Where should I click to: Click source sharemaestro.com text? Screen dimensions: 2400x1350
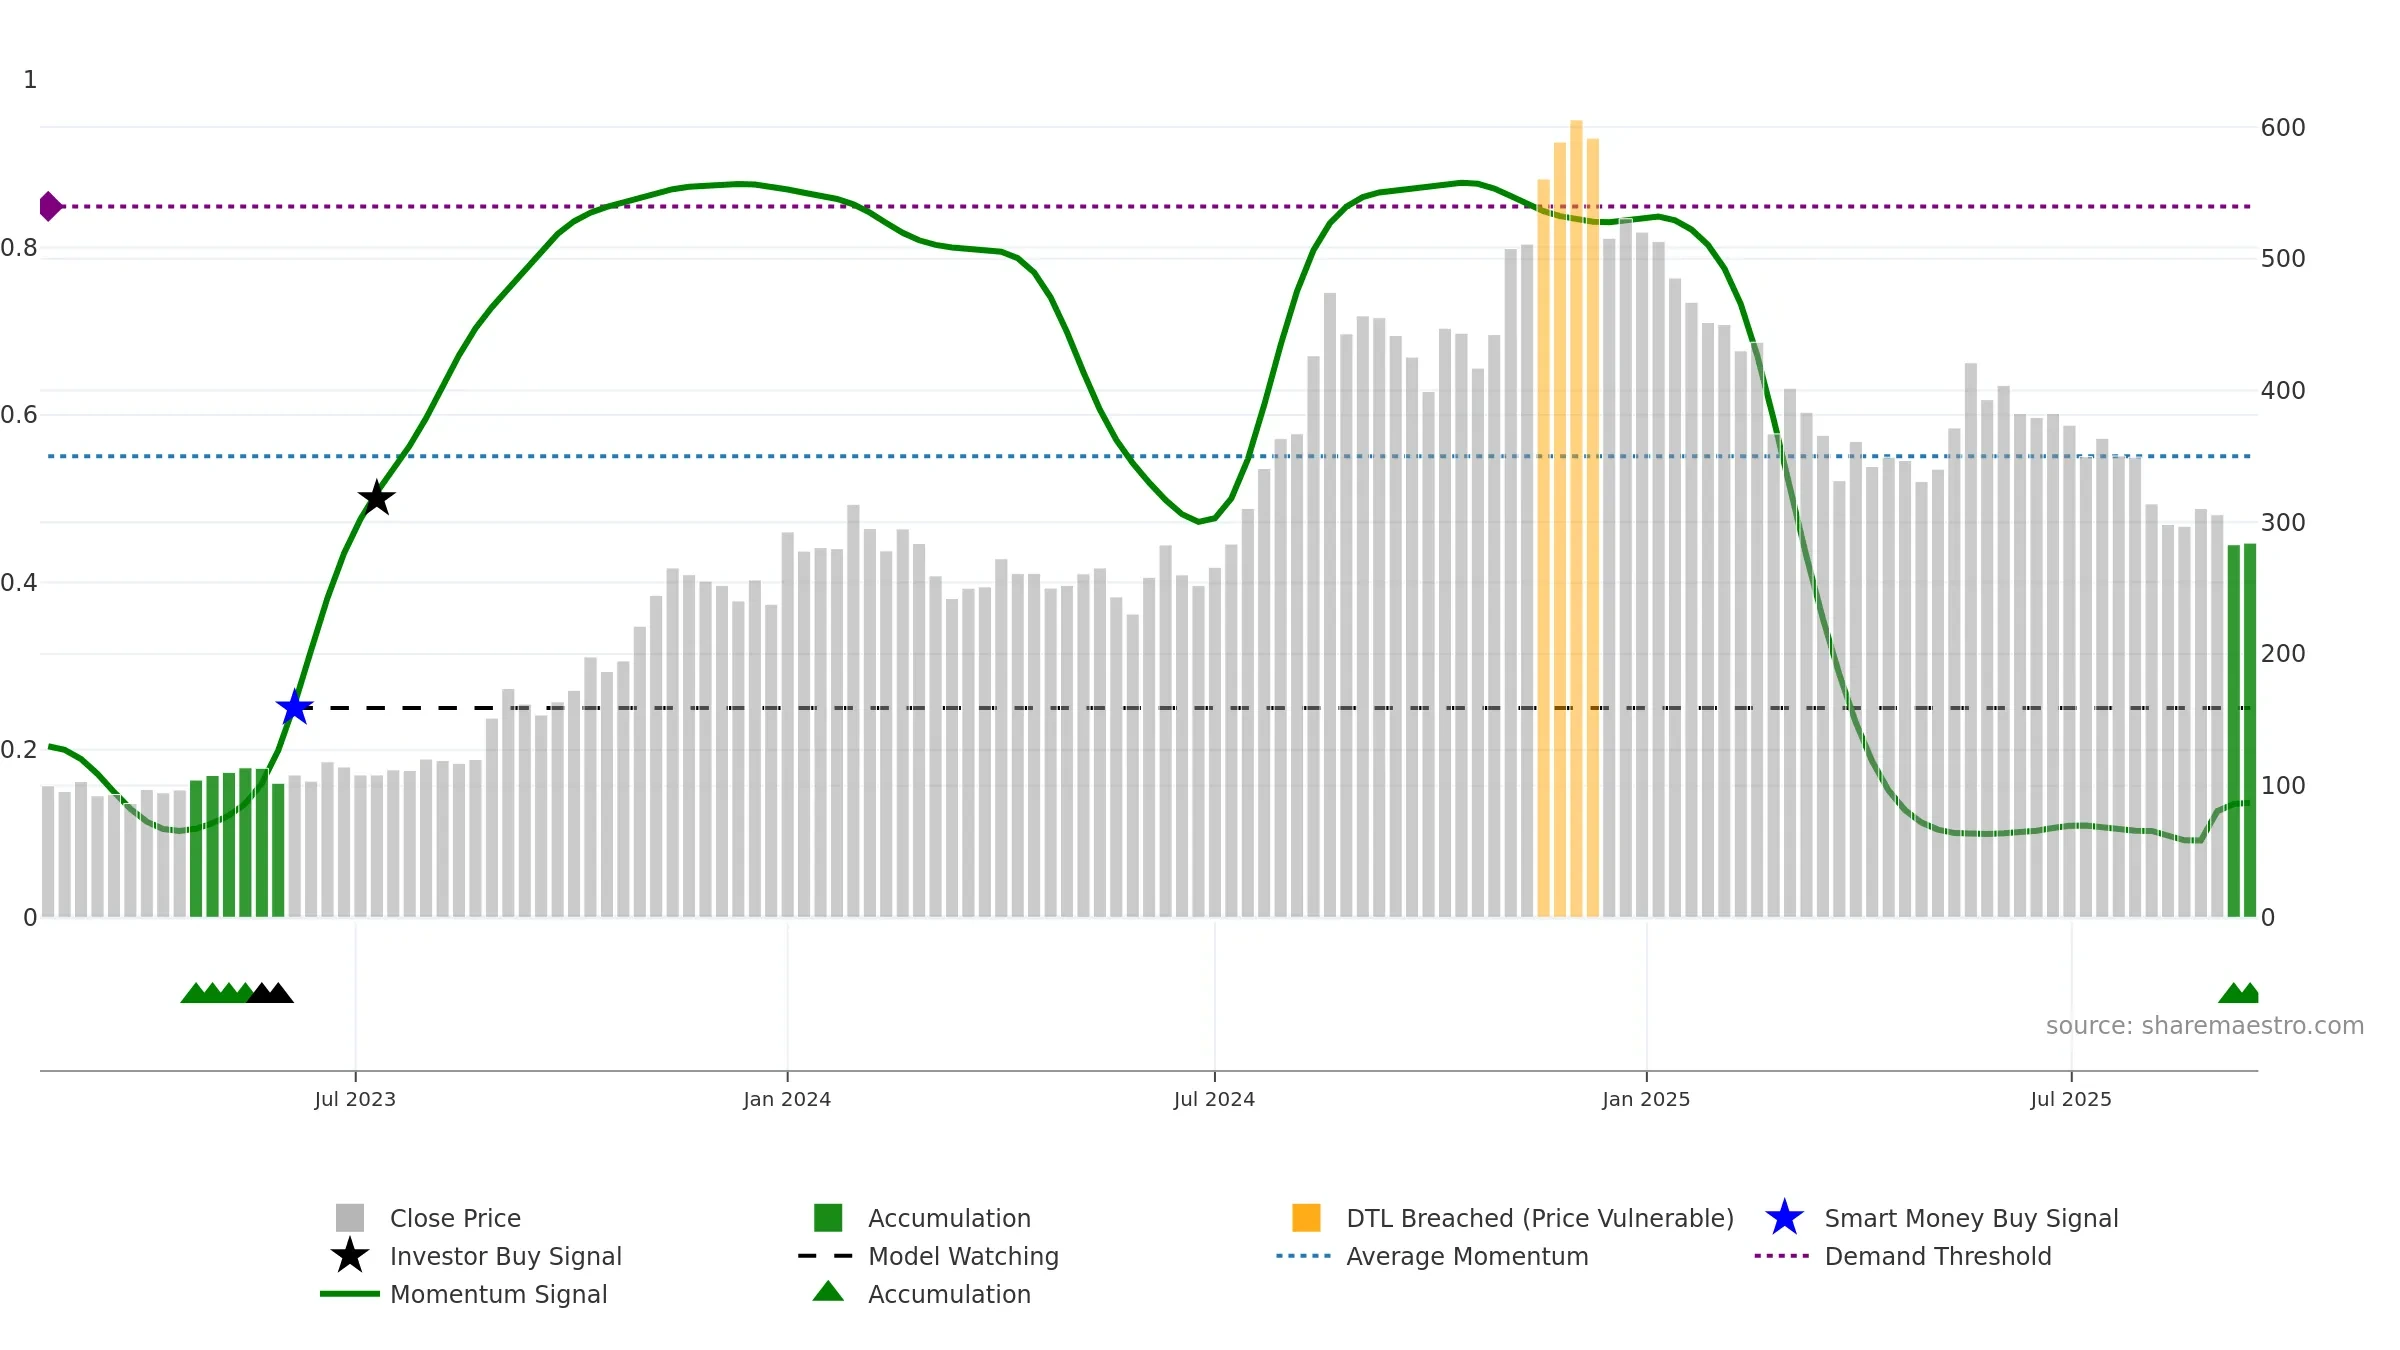(x=2204, y=1026)
